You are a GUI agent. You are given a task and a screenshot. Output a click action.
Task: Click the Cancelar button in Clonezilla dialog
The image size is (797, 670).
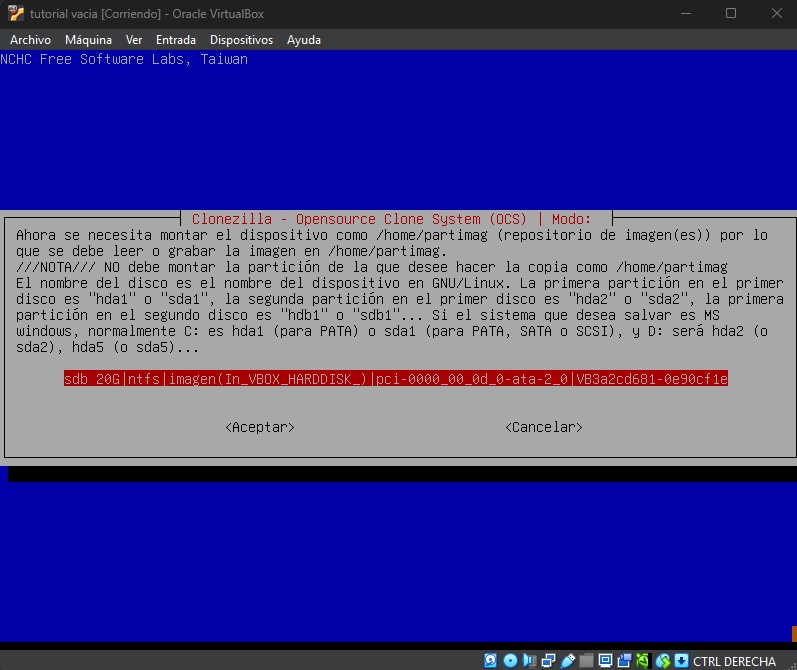pos(544,427)
